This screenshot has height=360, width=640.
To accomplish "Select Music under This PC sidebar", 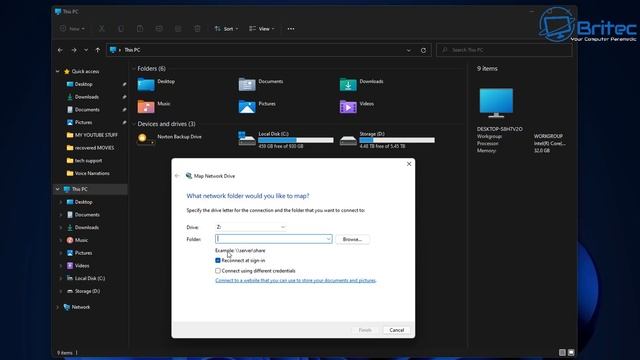I will click(x=81, y=240).
